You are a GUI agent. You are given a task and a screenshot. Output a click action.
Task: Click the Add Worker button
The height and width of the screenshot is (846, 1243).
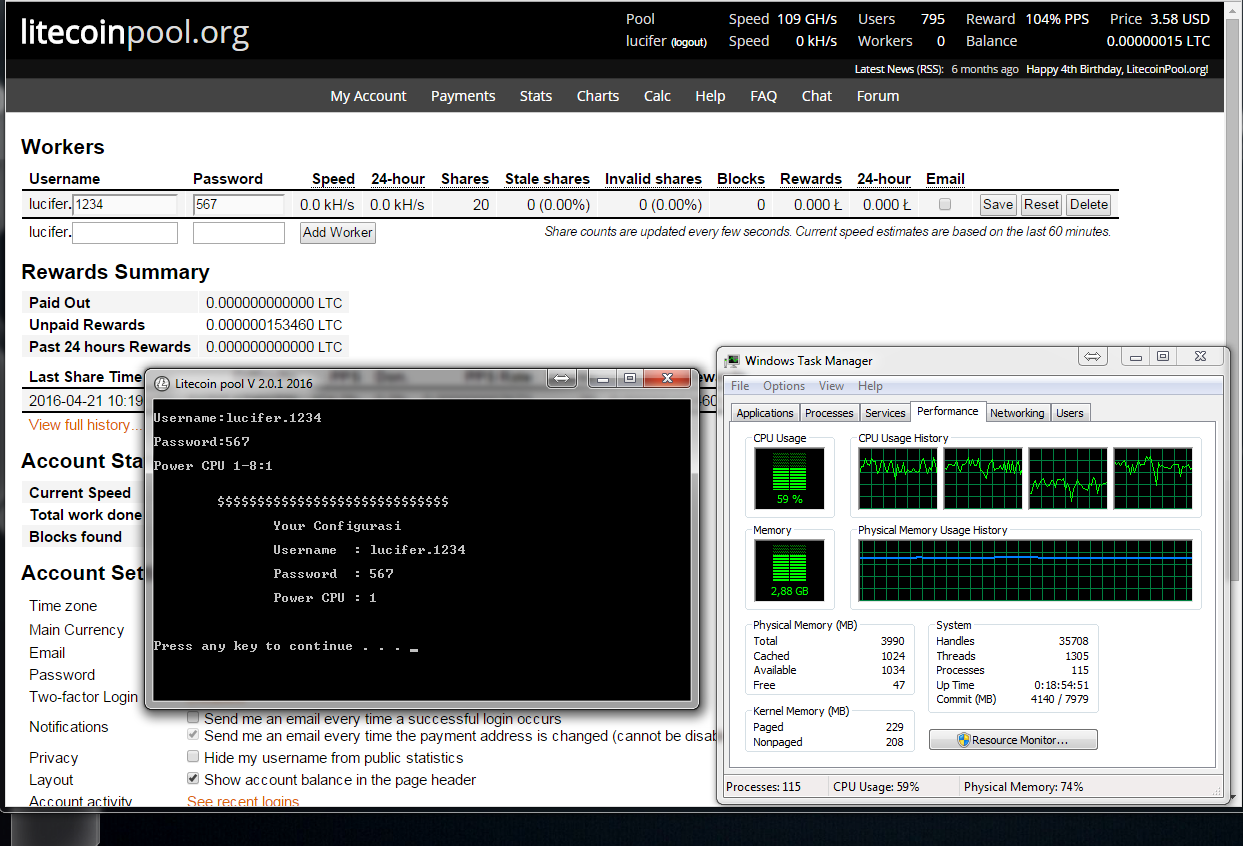pyautogui.click(x=338, y=232)
